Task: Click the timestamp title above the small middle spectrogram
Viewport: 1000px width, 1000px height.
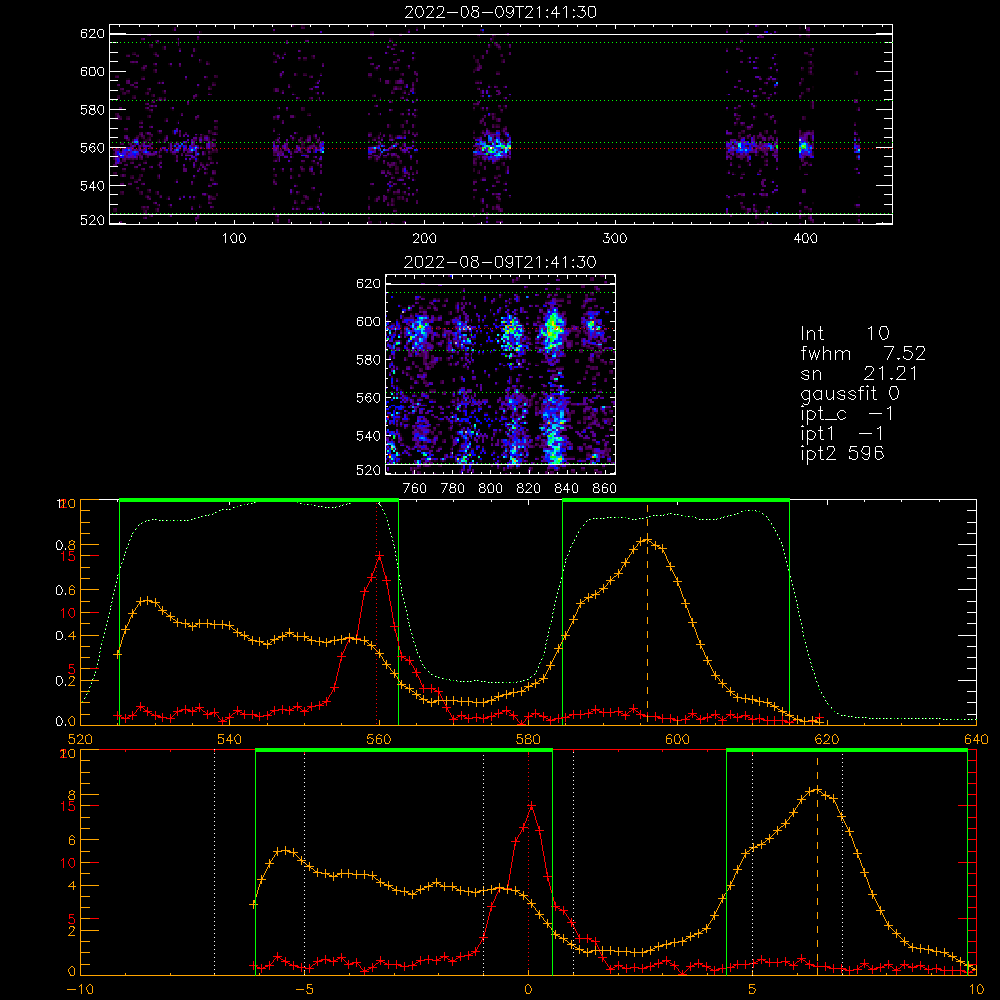Action: 500,262
